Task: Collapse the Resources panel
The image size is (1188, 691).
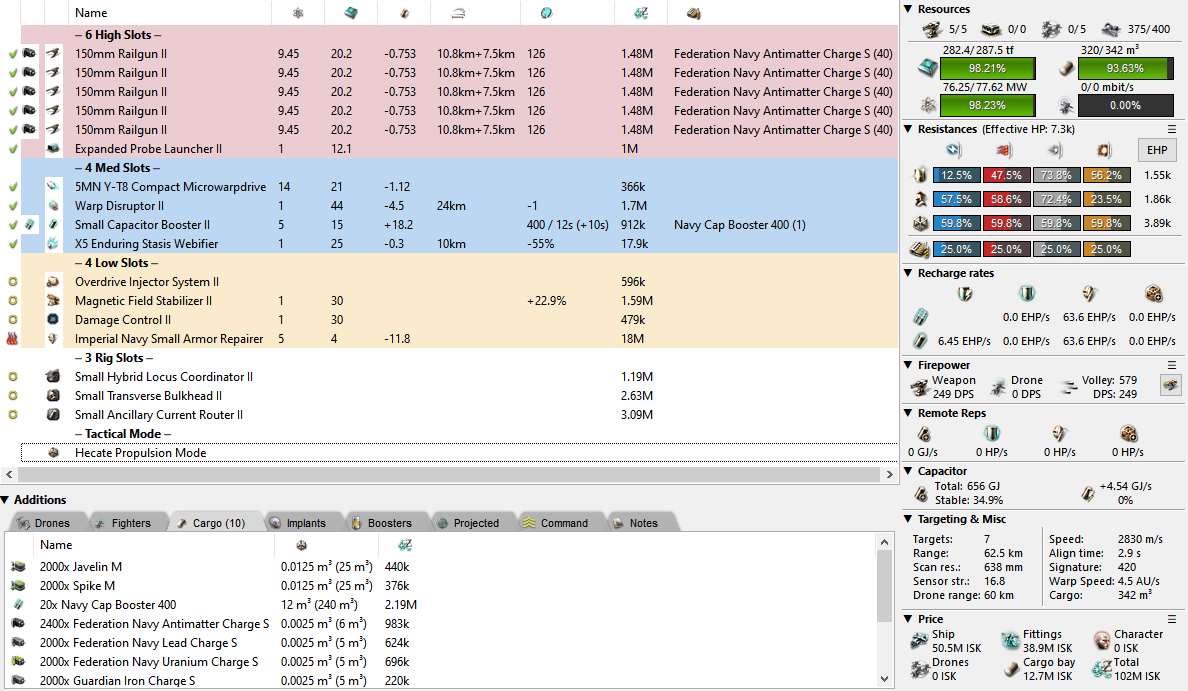Action: 908,9
